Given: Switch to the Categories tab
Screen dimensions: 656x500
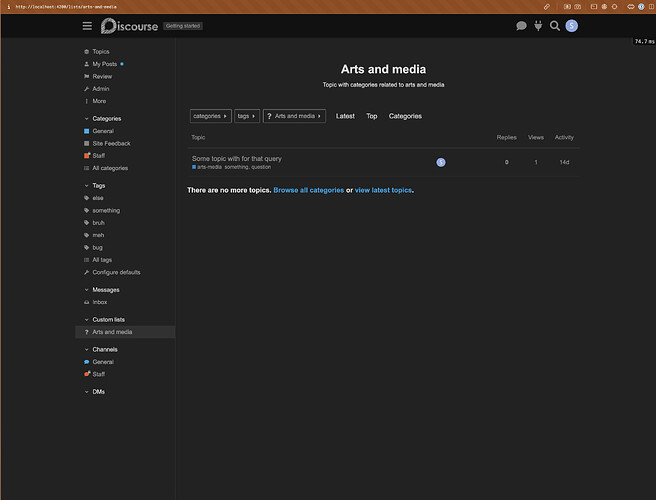Looking at the screenshot, I should click(405, 116).
